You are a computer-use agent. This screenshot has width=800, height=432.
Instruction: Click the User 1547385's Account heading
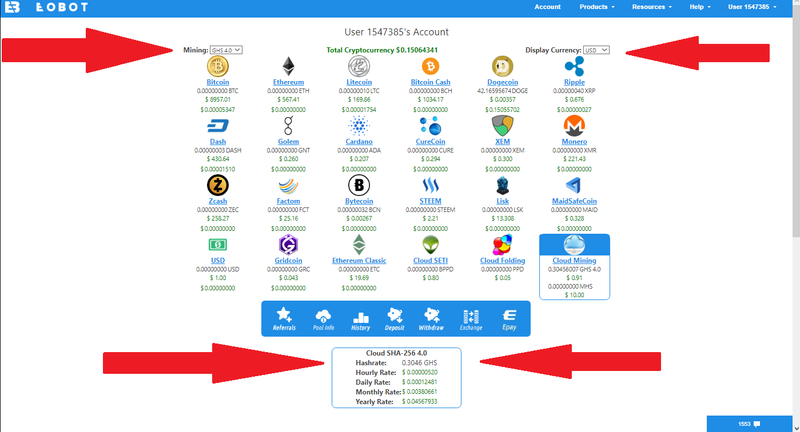396,32
